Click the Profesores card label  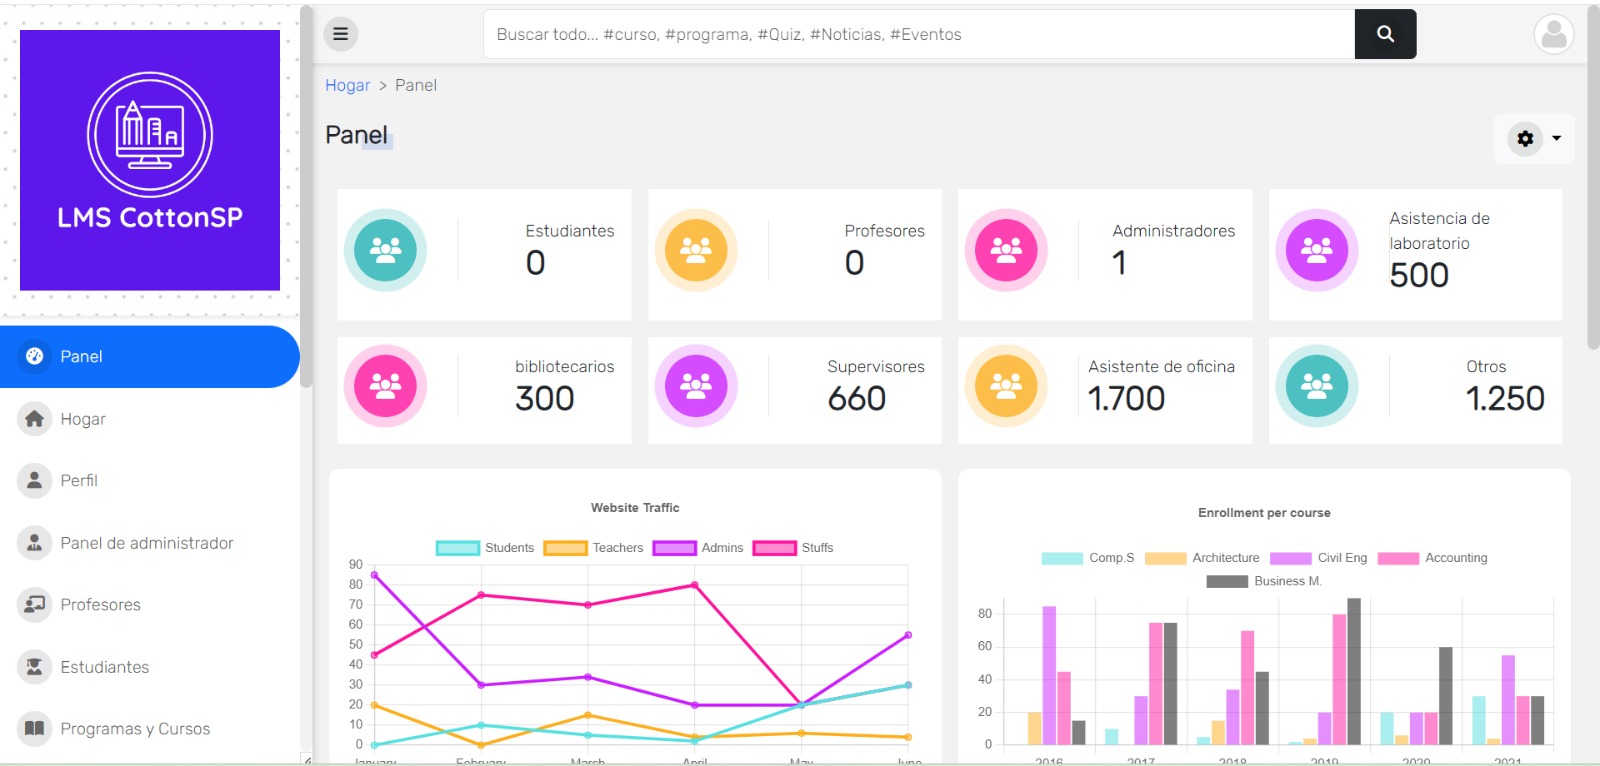(x=885, y=231)
